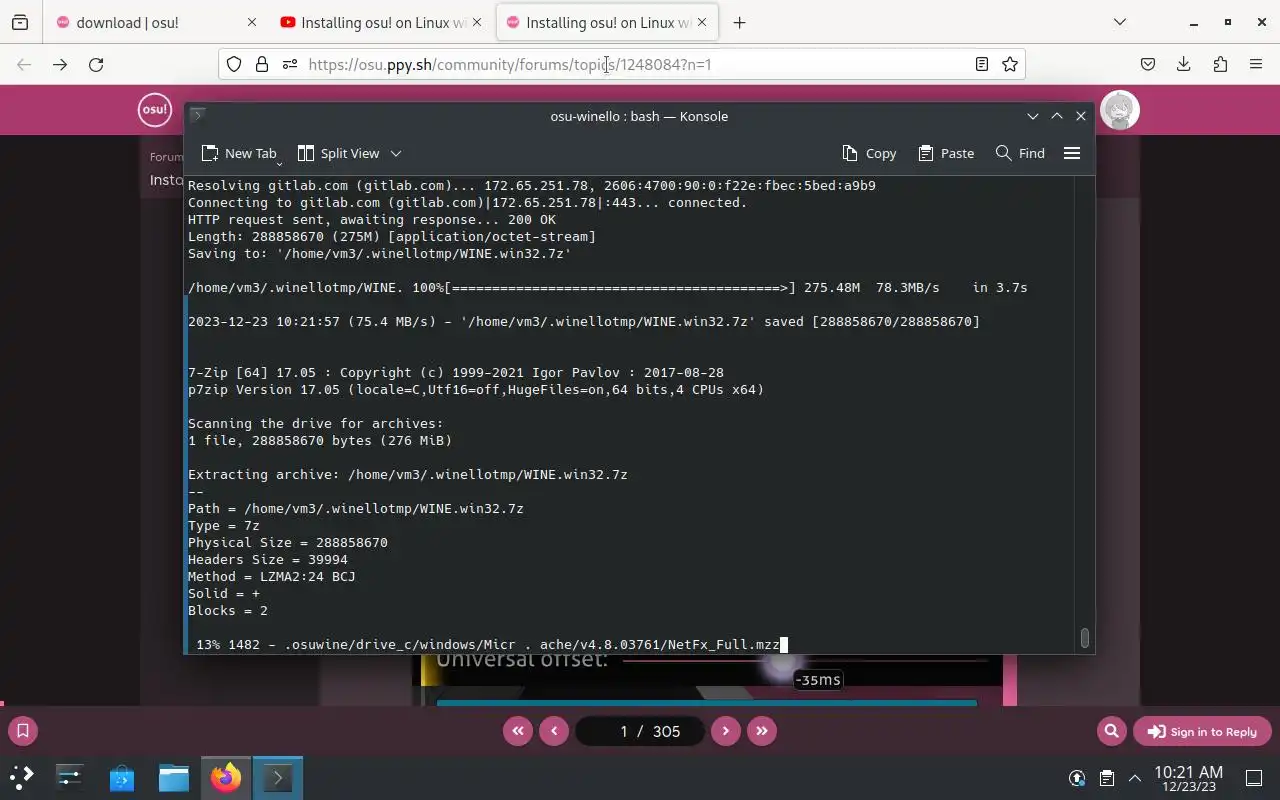Screen dimensions: 1280x800
Task: Open the list all tabs dropdown
Action: [1119, 22]
